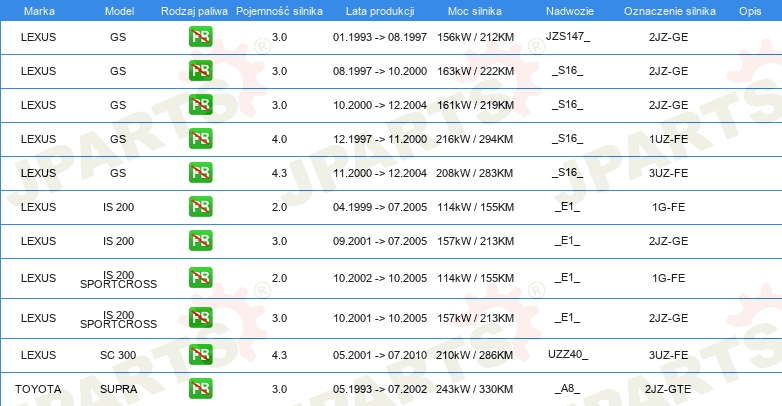Select the SUPRA model cell

click(x=119, y=389)
